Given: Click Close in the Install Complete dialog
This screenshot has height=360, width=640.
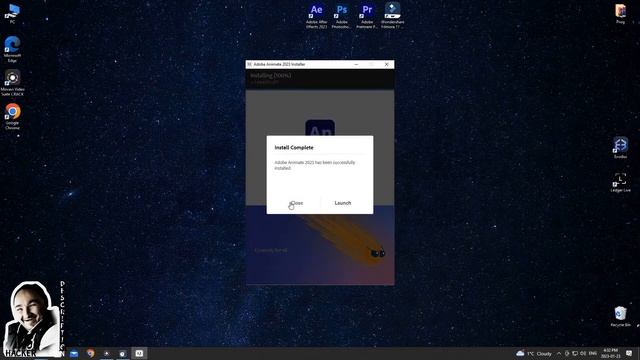Looking at the screenshot, I should (x=297, y=203).
